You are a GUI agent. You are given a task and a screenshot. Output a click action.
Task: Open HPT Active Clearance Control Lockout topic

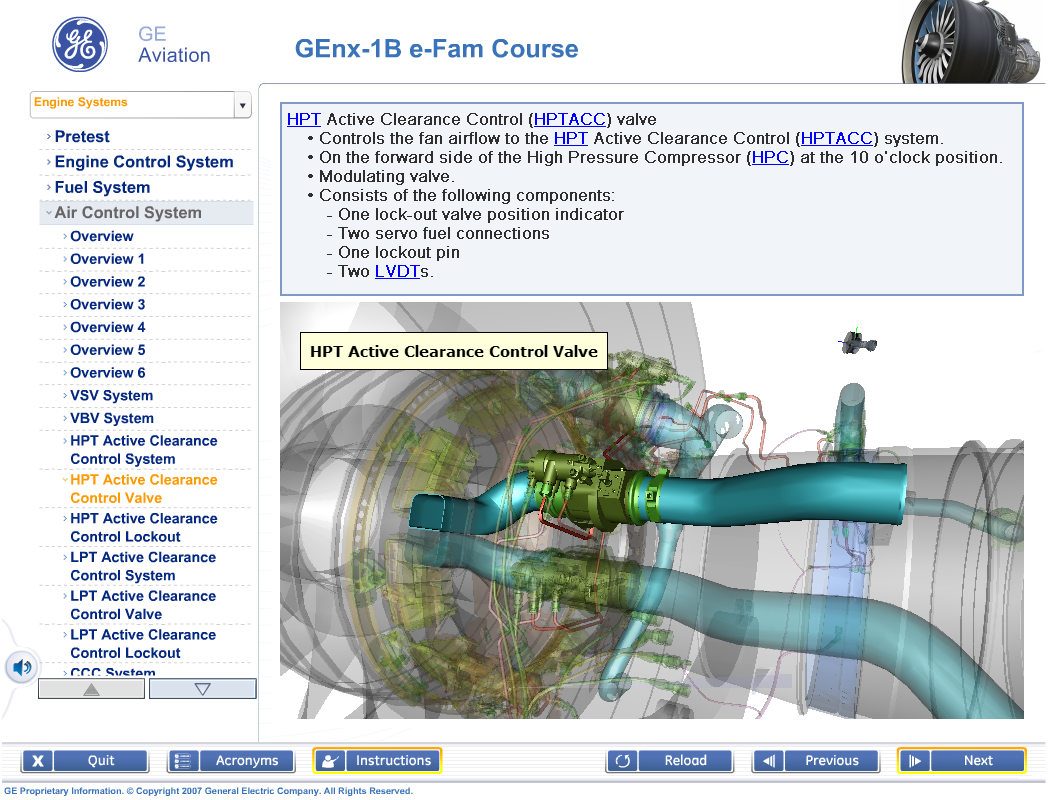click(x=144, y=527)
